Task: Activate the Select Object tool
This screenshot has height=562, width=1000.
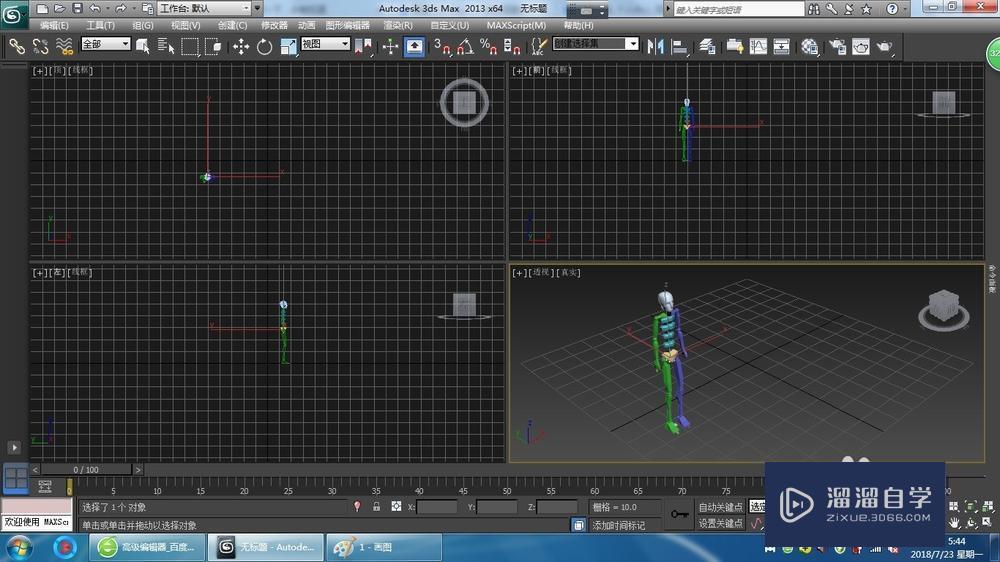Action: (142, 46)
